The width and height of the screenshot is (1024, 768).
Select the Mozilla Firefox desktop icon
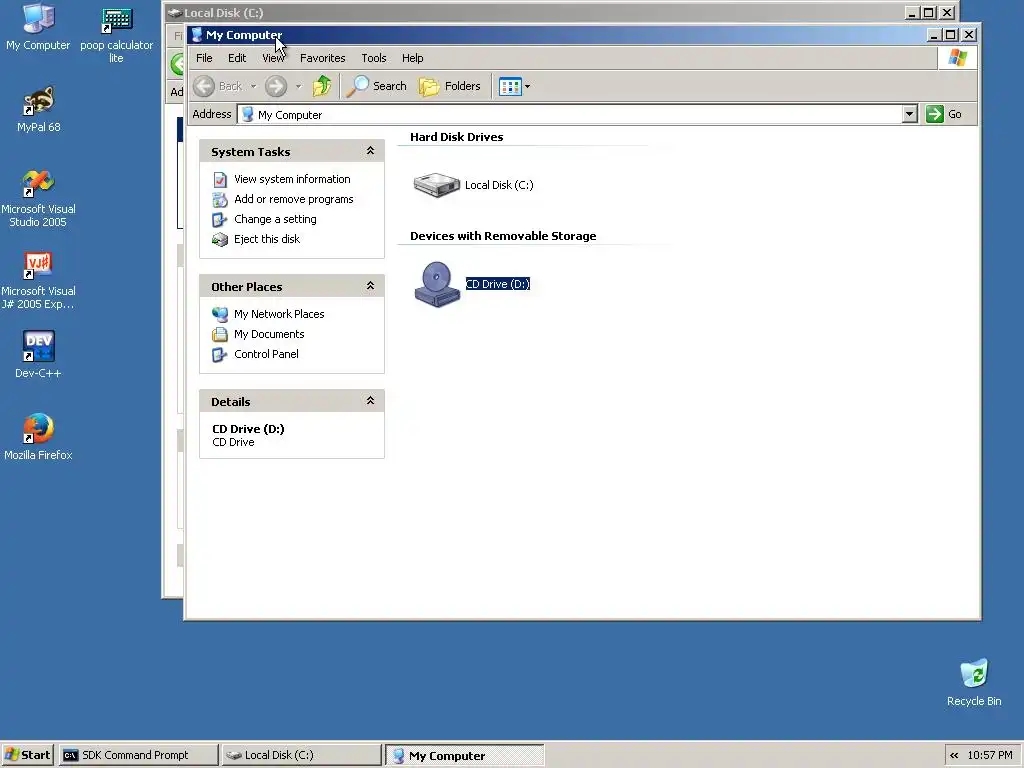[39, 437]
